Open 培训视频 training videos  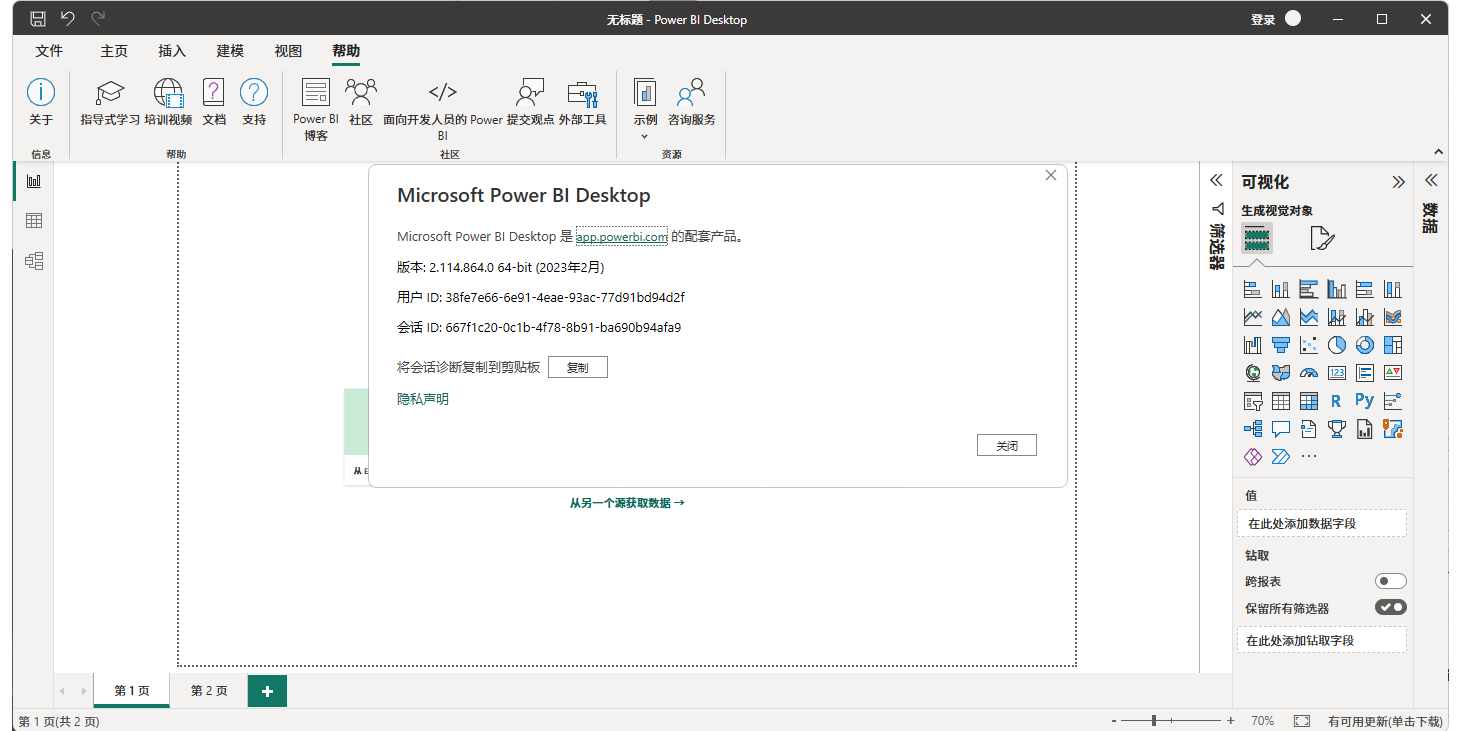click(x=168, y=94)
